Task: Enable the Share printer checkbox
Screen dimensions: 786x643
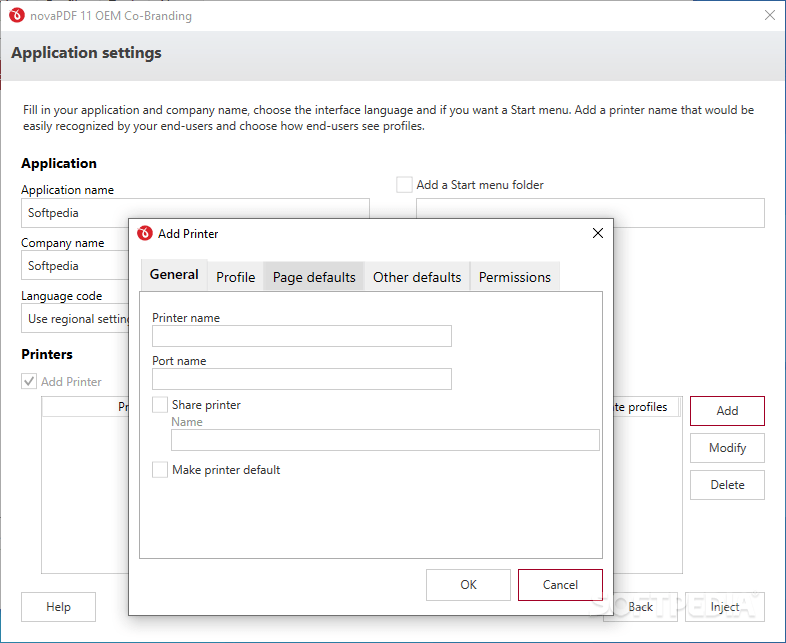Action: coord(160,405)
